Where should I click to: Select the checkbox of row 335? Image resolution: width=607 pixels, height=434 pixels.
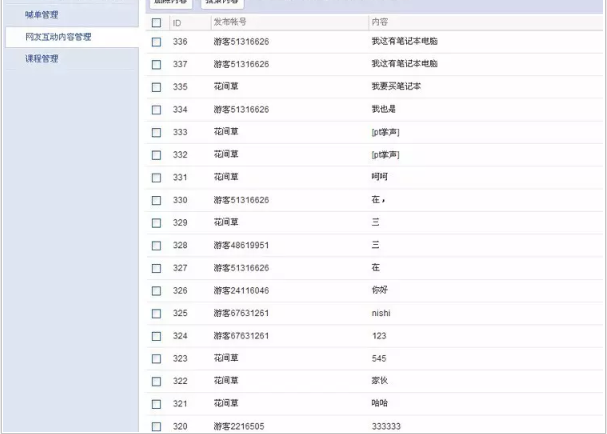click(156, 87)
